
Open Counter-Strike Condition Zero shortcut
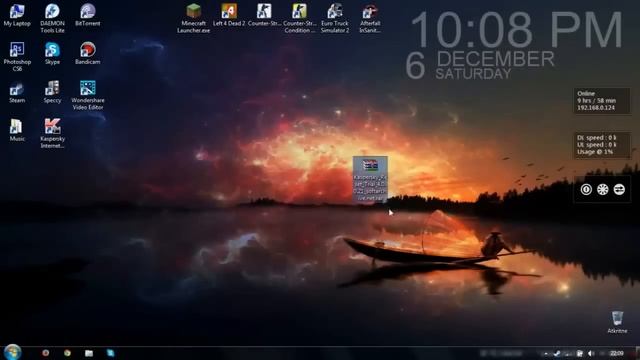pyautogui.click(x=299, y=18)
